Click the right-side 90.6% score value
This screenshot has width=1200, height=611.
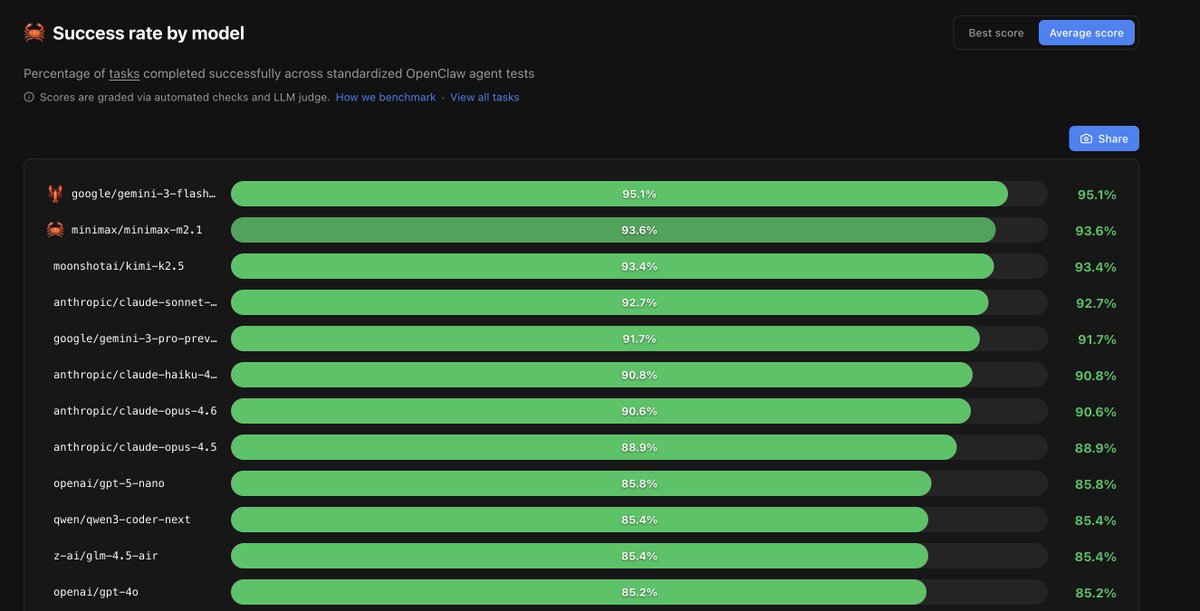(x=1096, y=412)
